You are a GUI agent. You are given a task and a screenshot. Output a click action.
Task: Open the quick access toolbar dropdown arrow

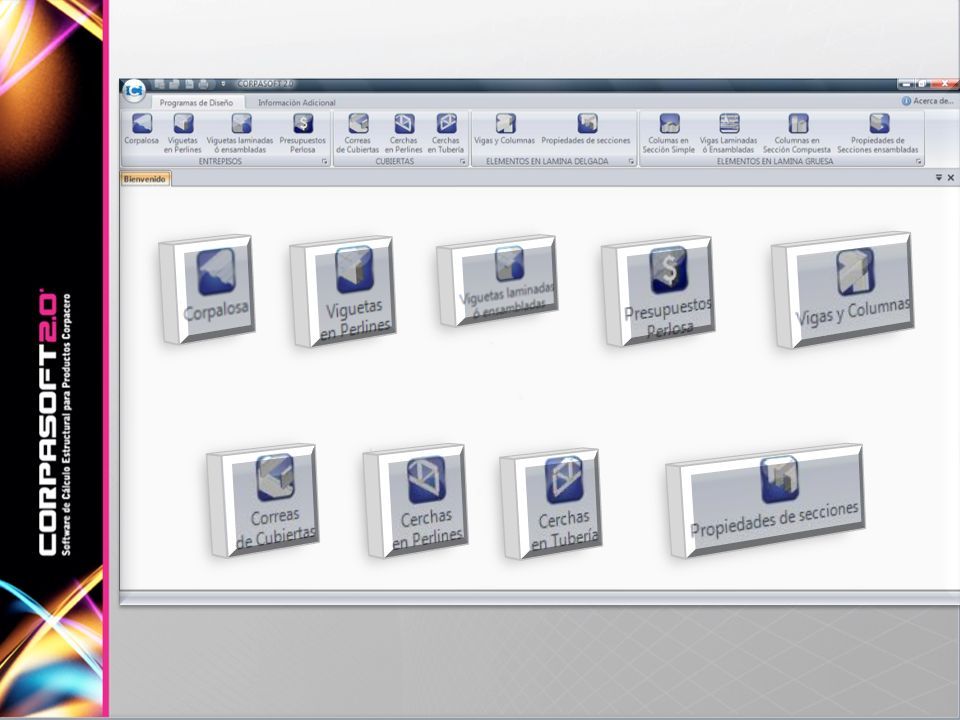click(x=223, y=84)
